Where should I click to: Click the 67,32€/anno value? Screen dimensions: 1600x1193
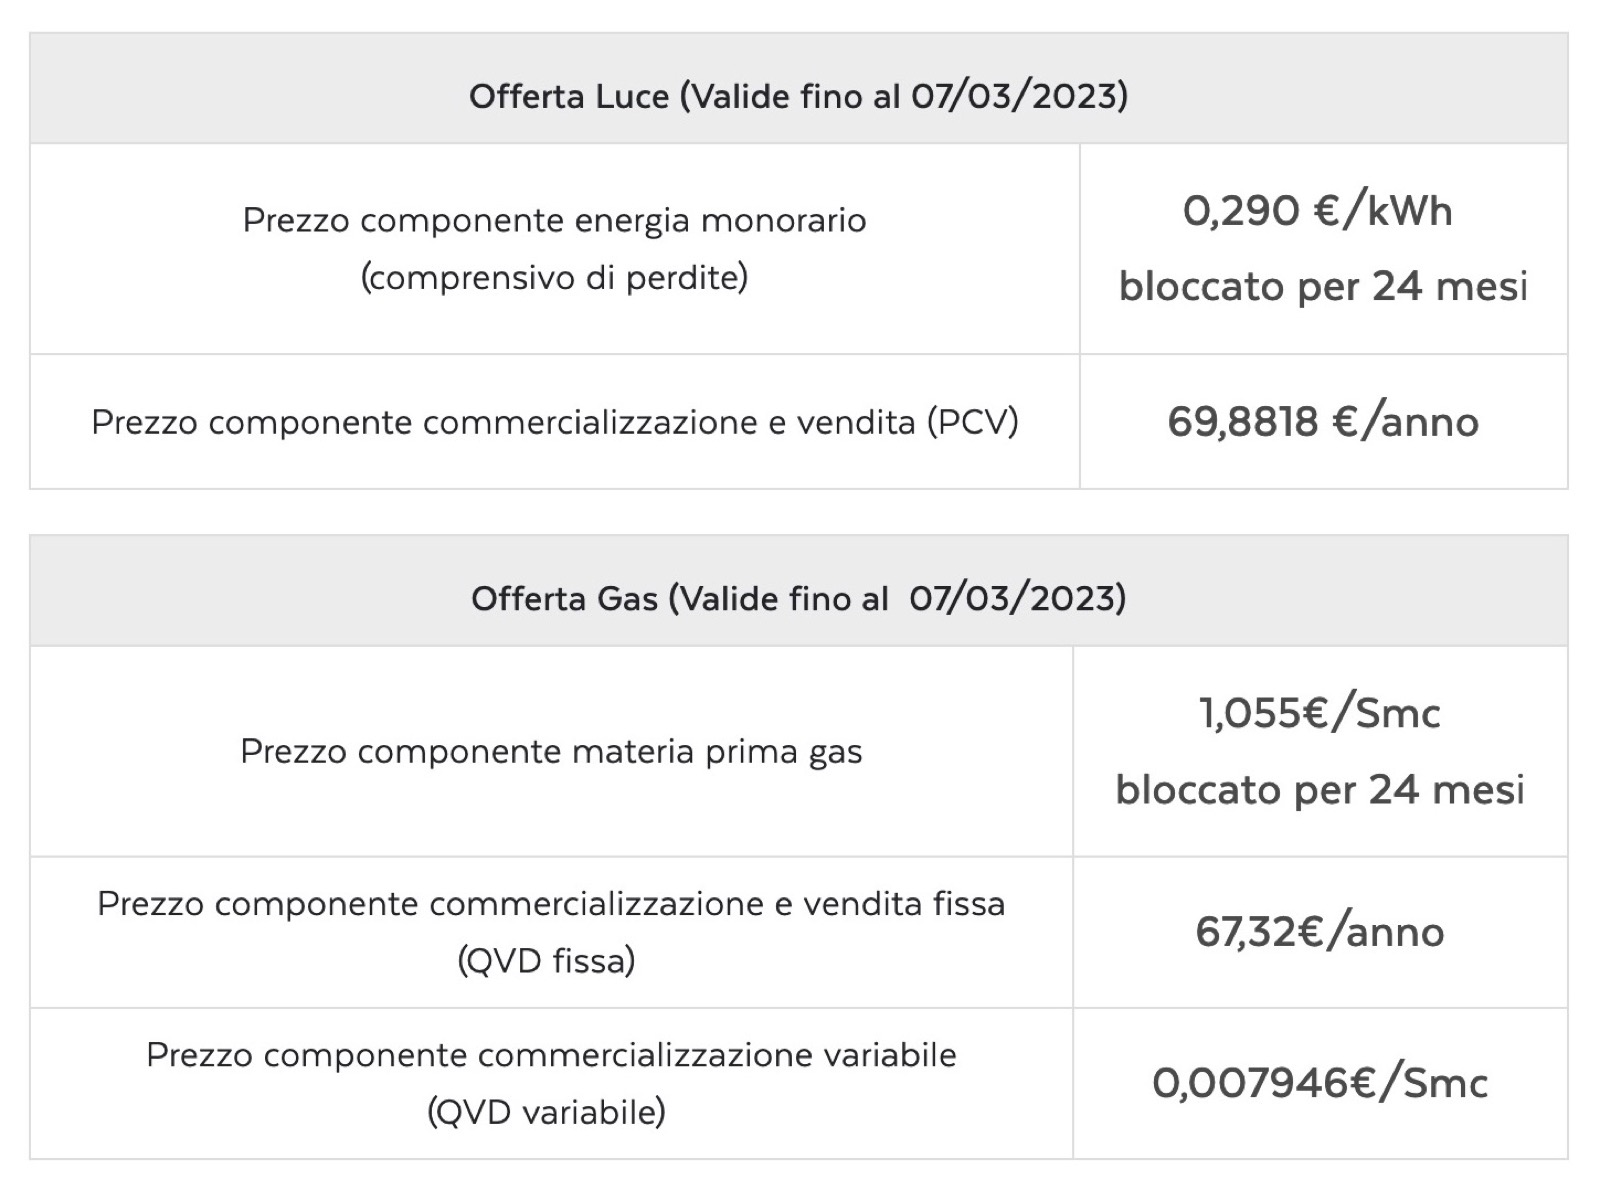coord(1319,932)
